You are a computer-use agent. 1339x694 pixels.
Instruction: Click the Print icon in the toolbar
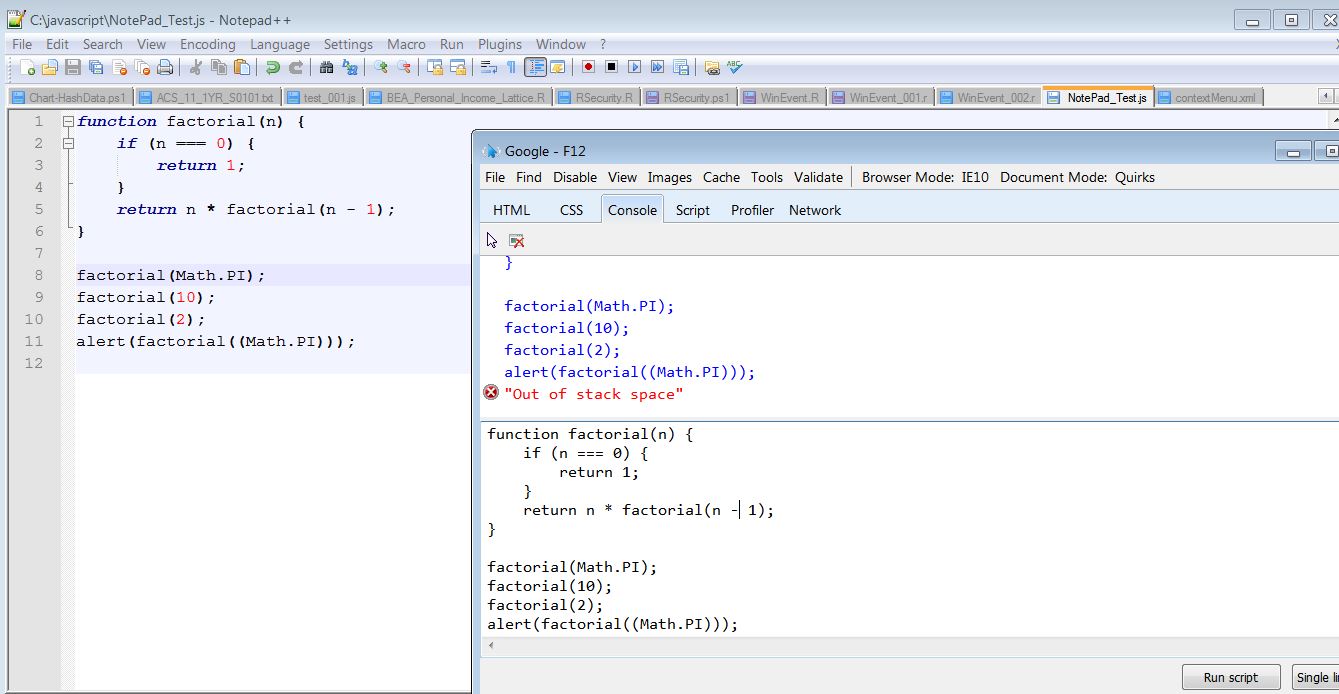click(166, 67)
